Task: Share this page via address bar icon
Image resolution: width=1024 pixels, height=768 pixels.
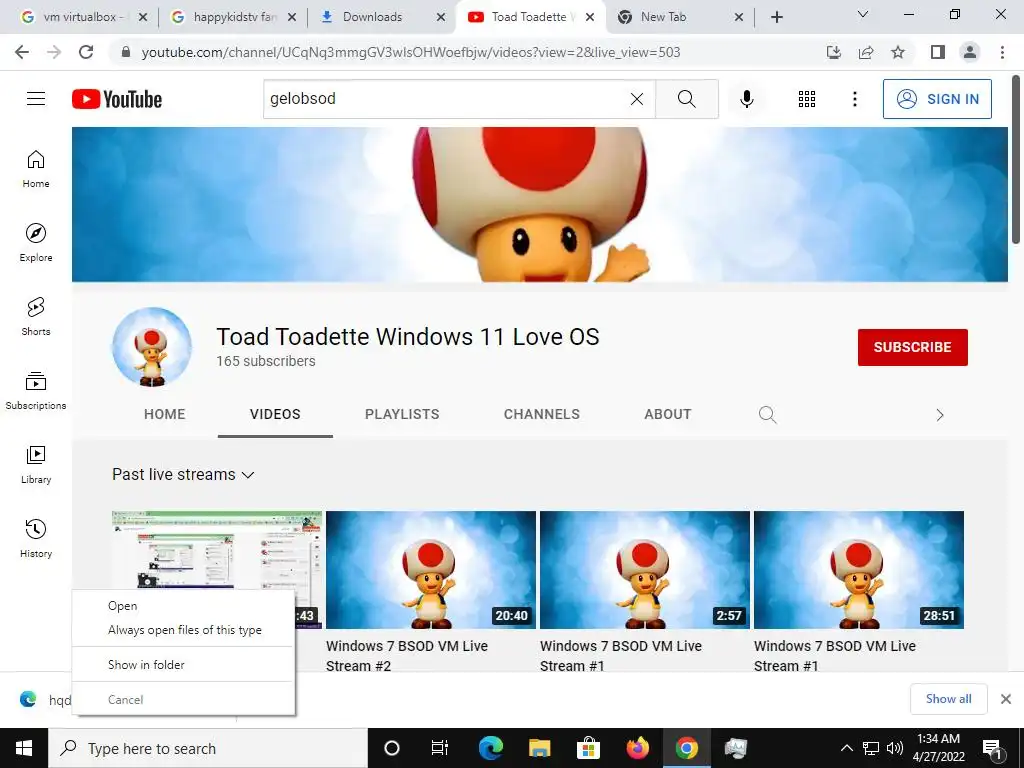Action: [866, 52]
